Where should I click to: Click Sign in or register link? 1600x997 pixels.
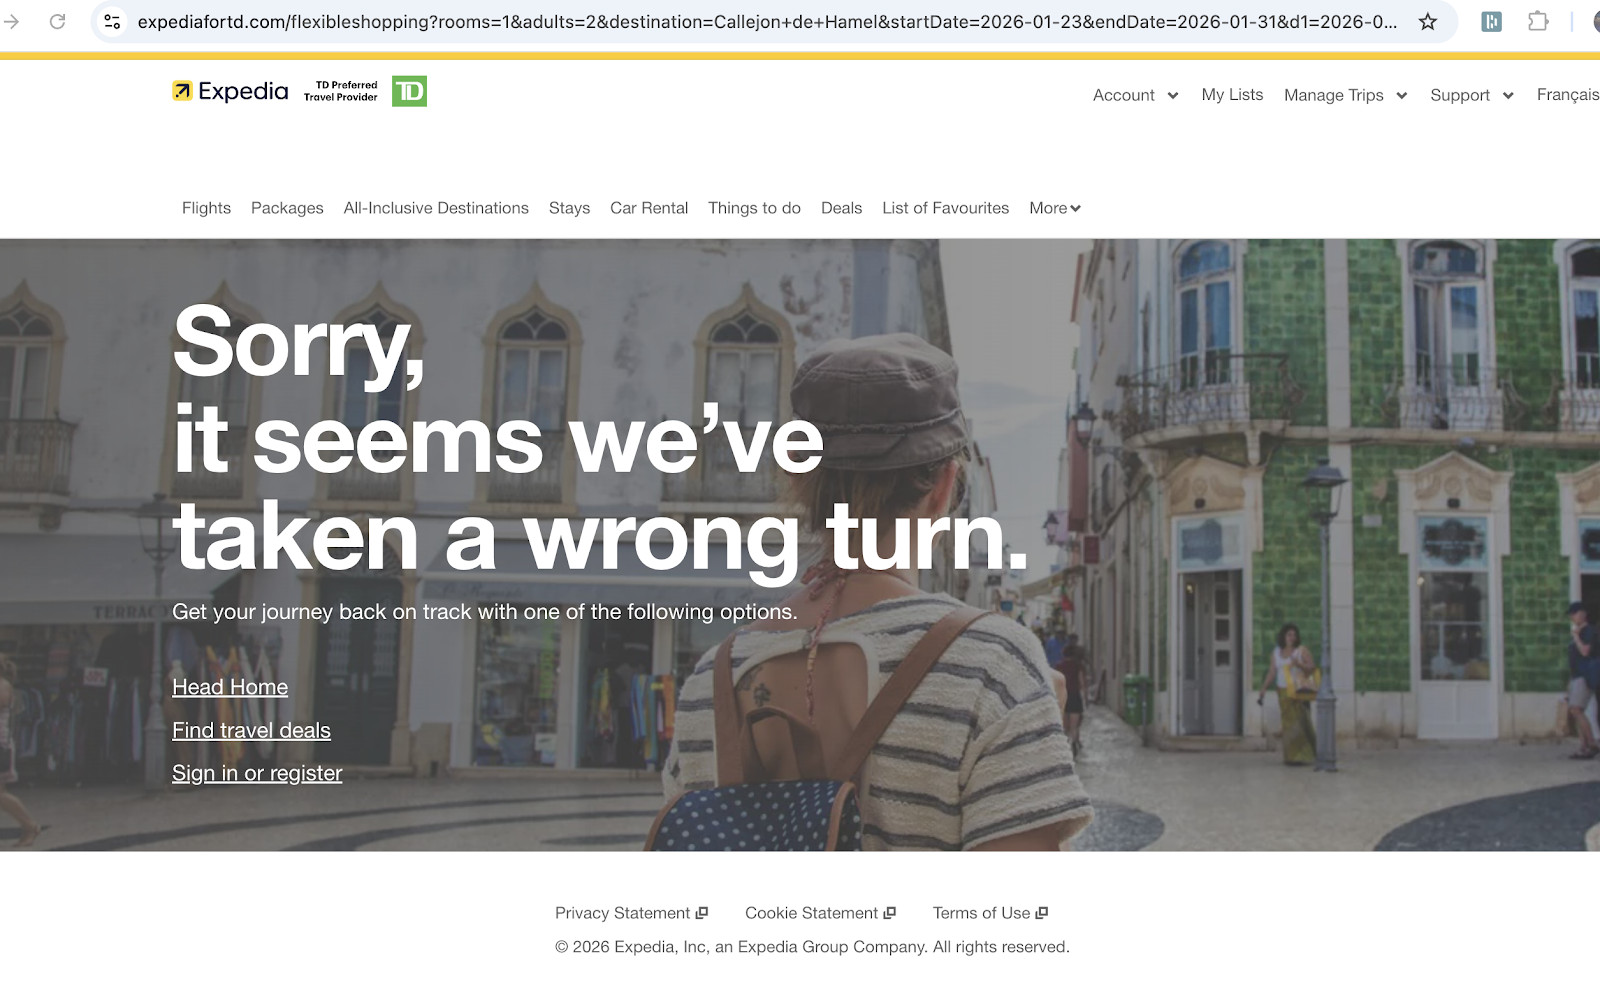click(257, 773)
